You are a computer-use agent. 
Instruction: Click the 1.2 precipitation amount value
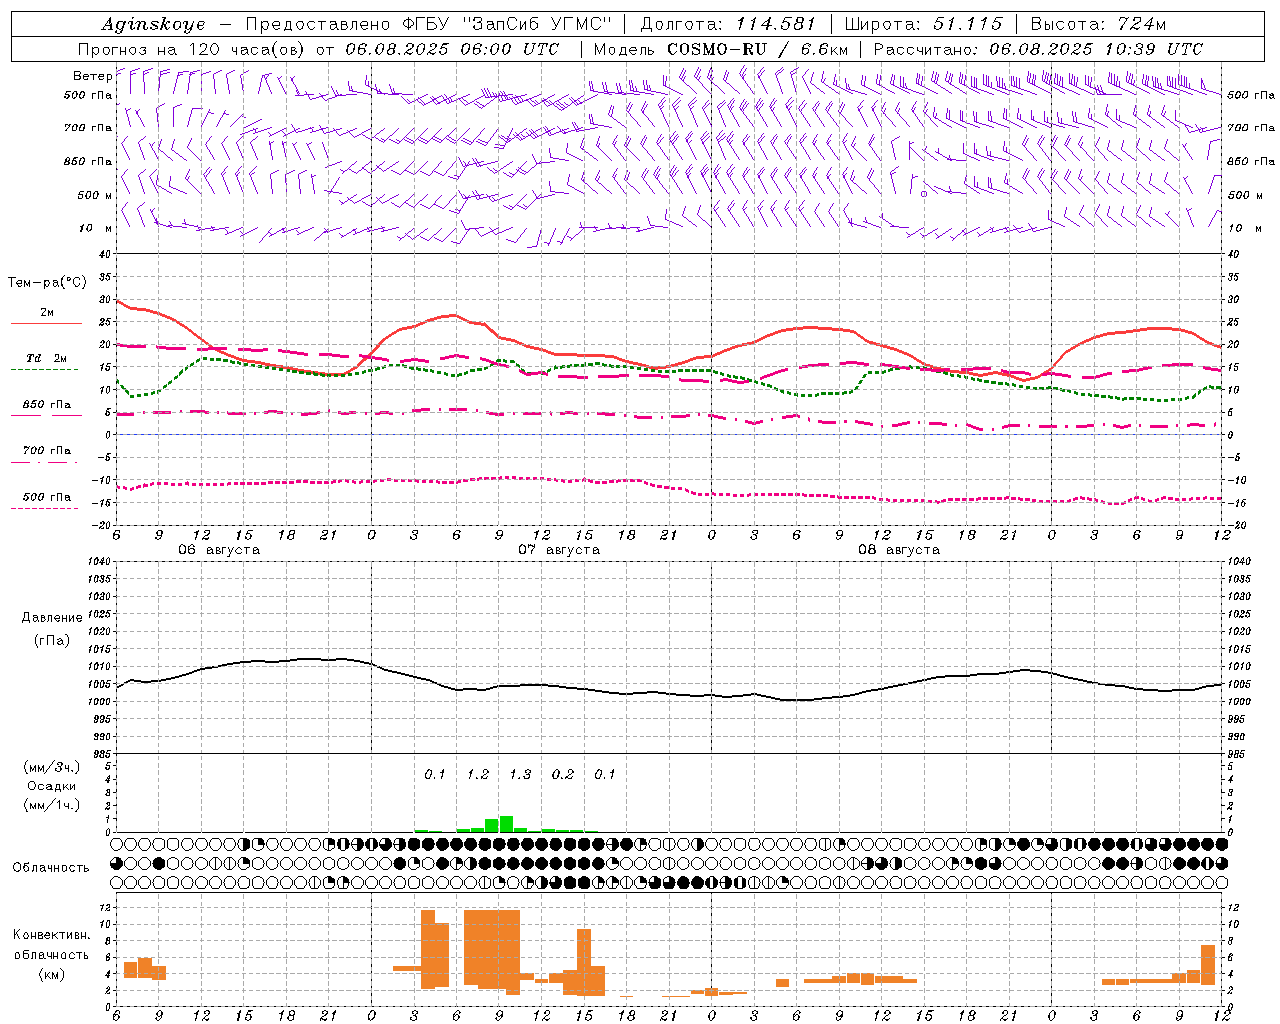click(x=478, y=775)
